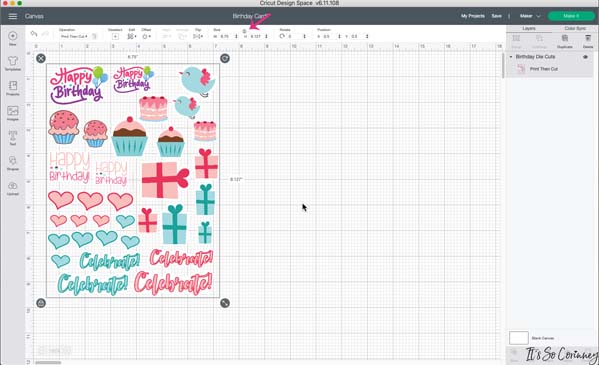
Task: Open the Edit dropdown in the edit bar
Action: pos(132,36)
